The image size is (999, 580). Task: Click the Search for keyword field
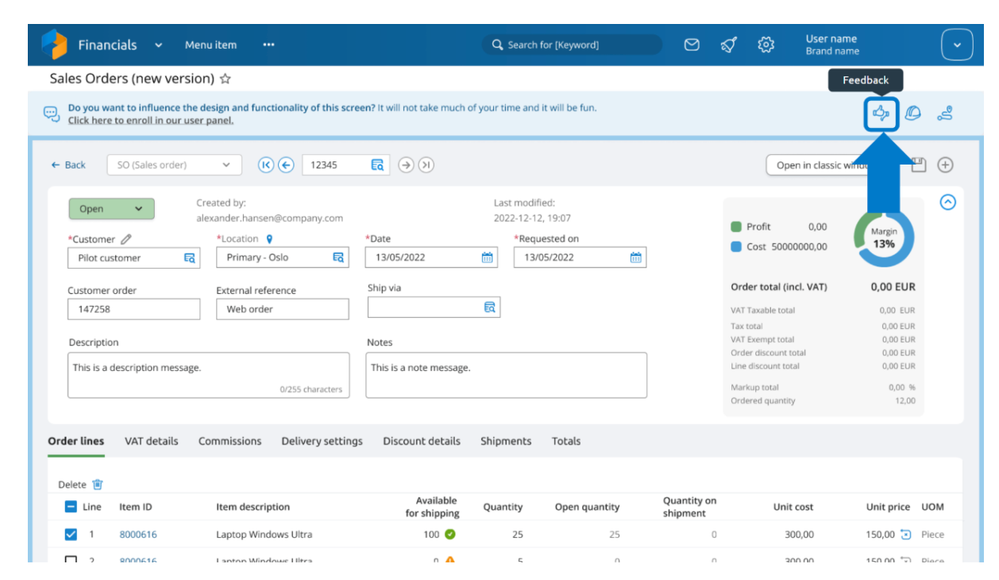(x=573, y=45)
